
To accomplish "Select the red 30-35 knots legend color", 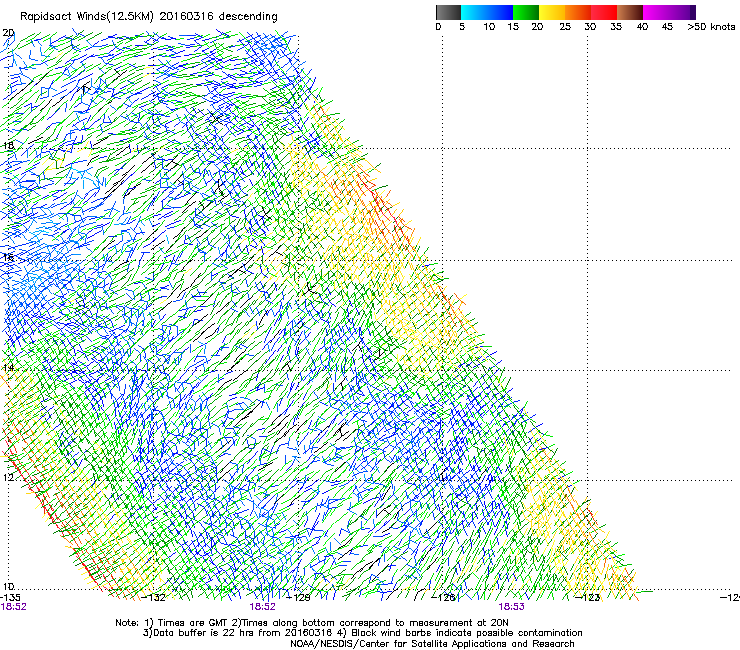I will pos(604,12).
